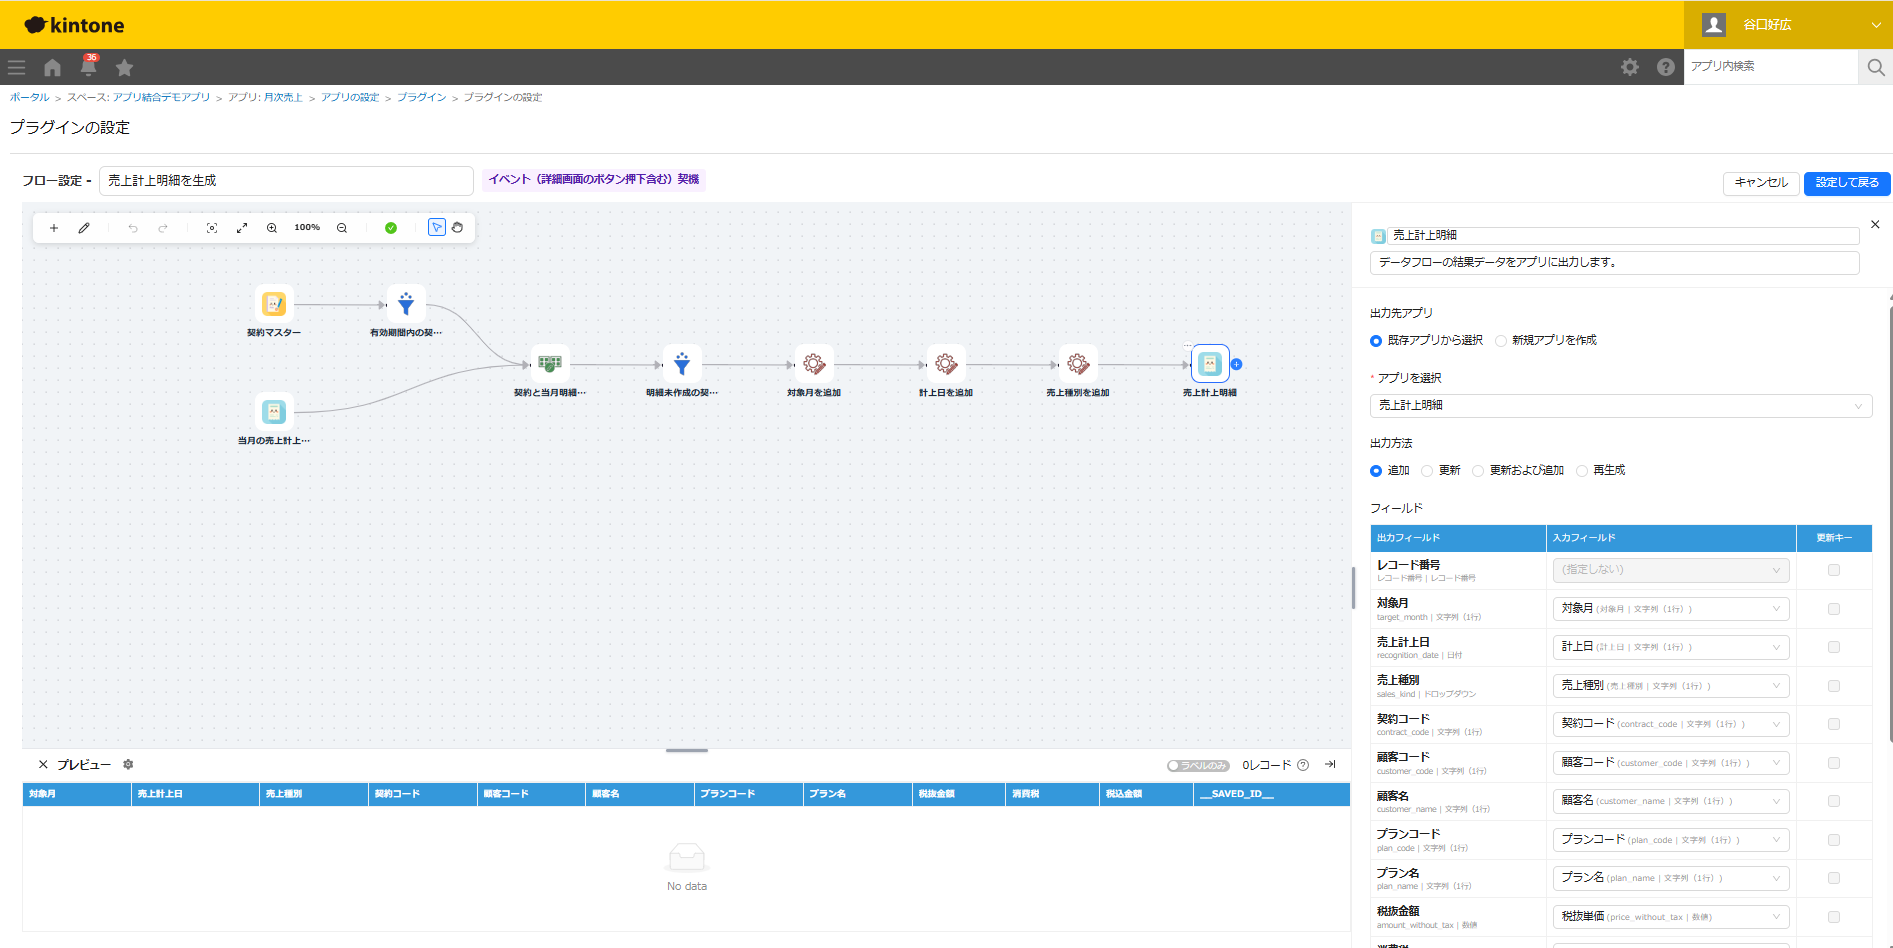This screenshot has width=1893, height=948.
Task: Open the user account menu 谷口好広
Action: (1788, 25)
